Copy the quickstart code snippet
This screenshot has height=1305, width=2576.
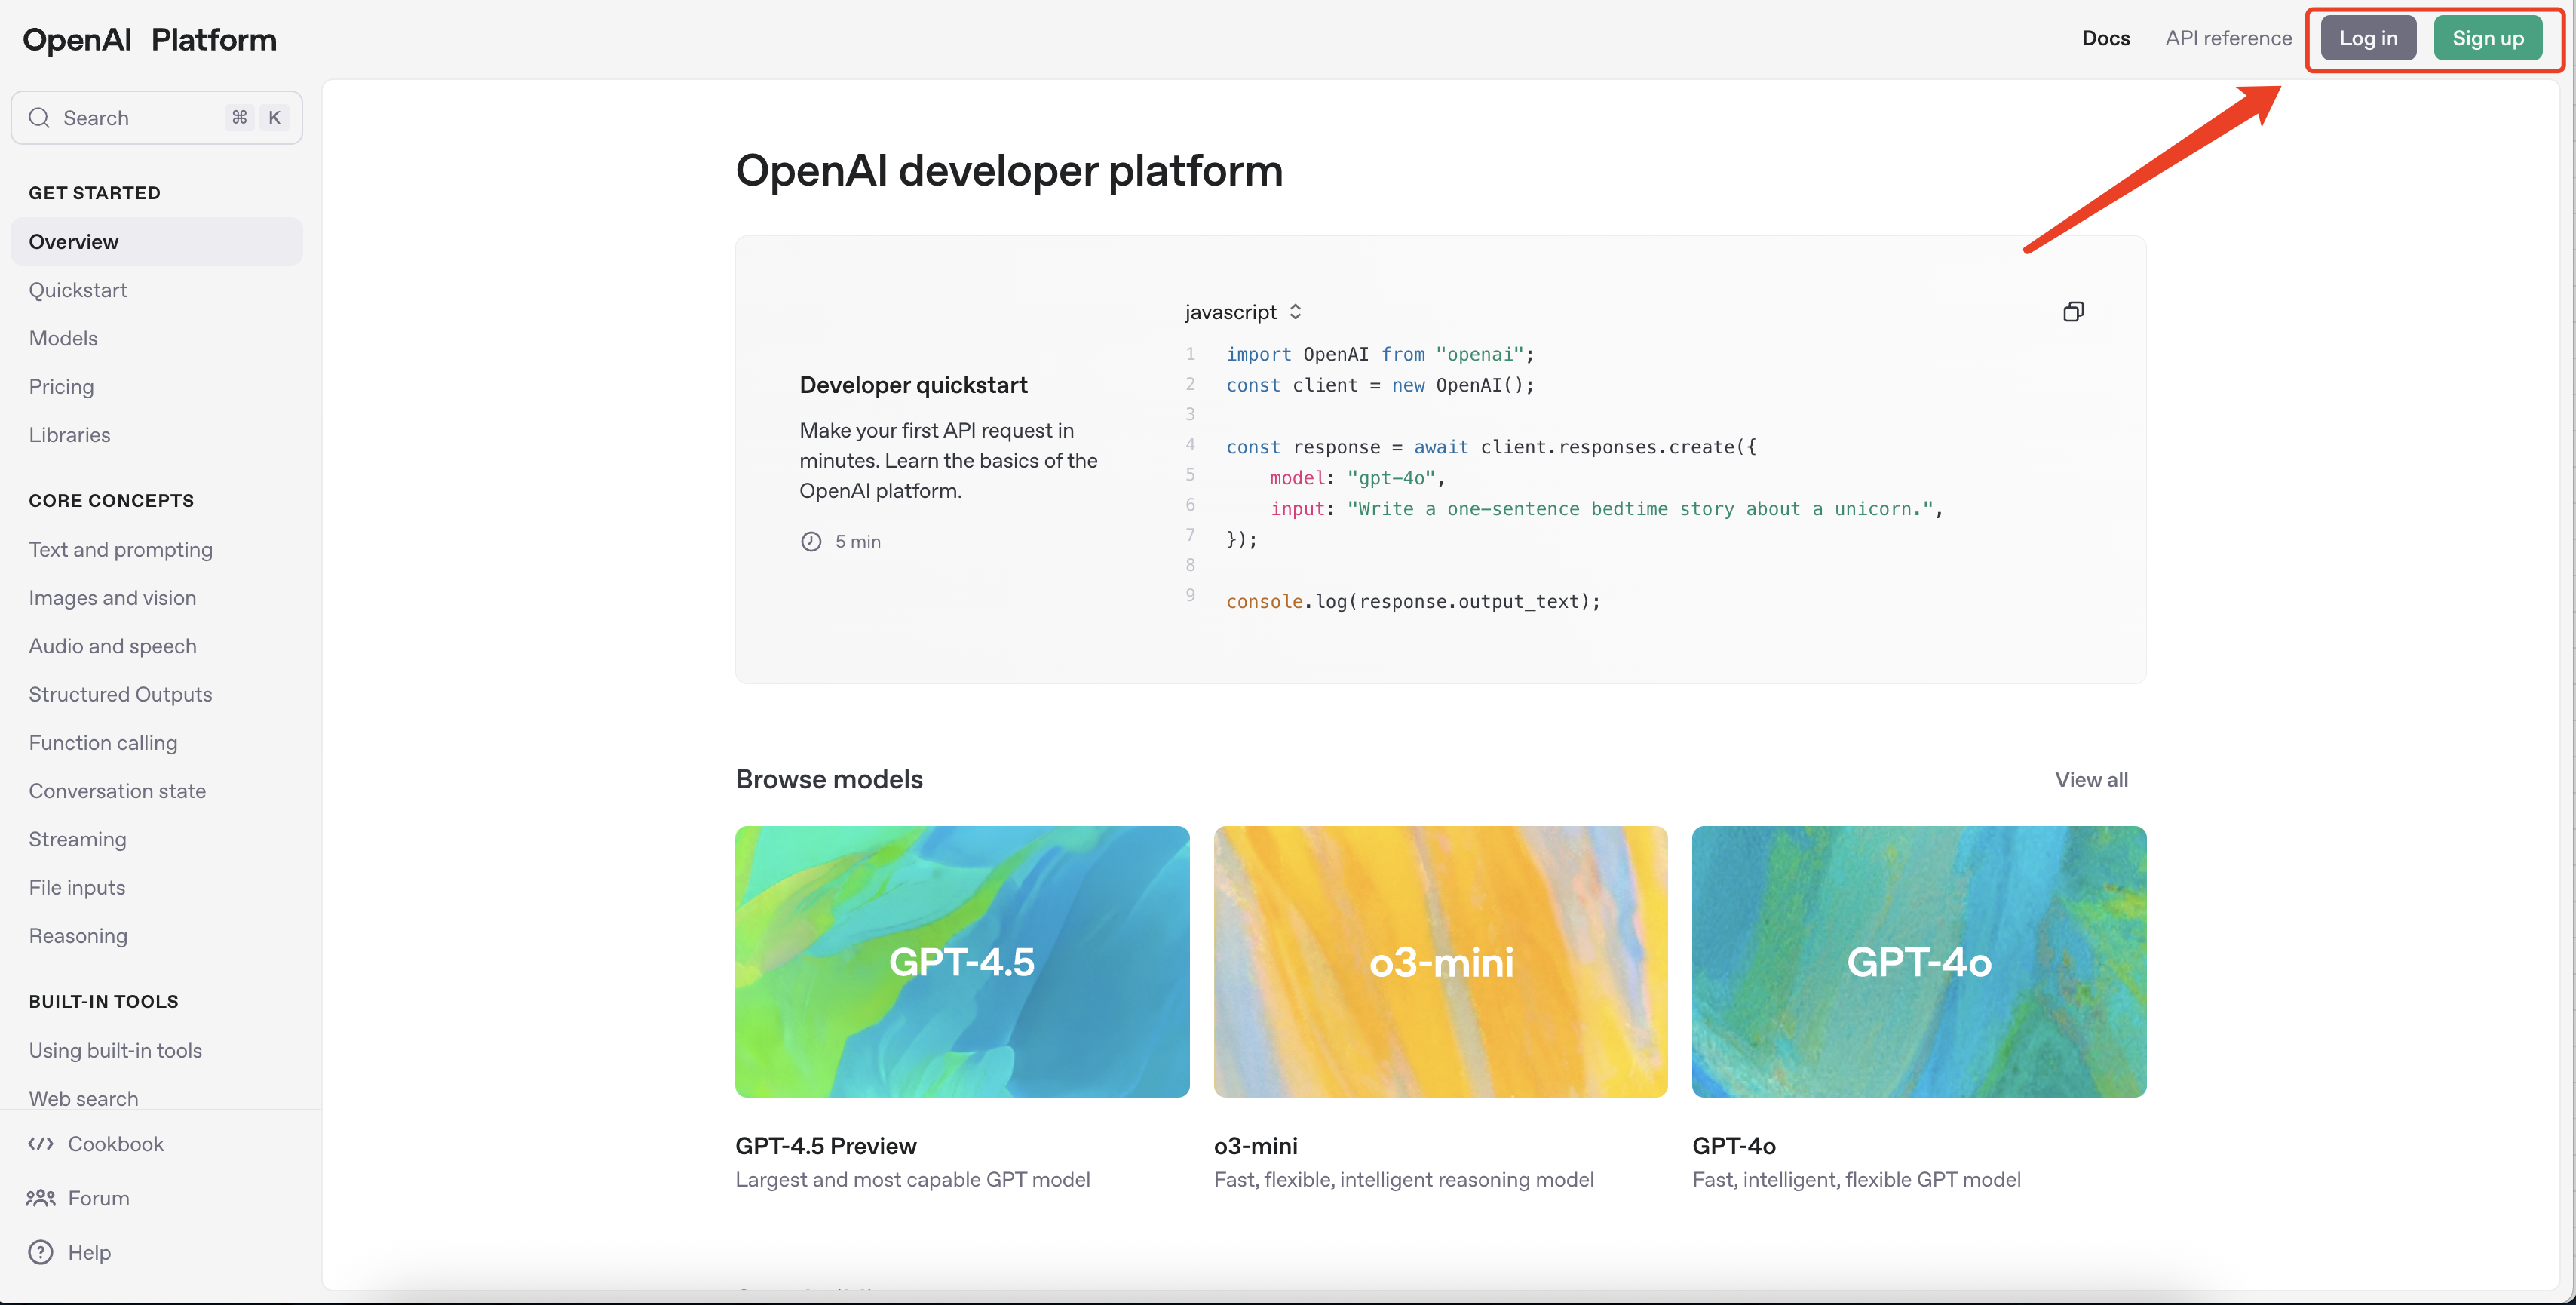click(x=2073, y=311)
